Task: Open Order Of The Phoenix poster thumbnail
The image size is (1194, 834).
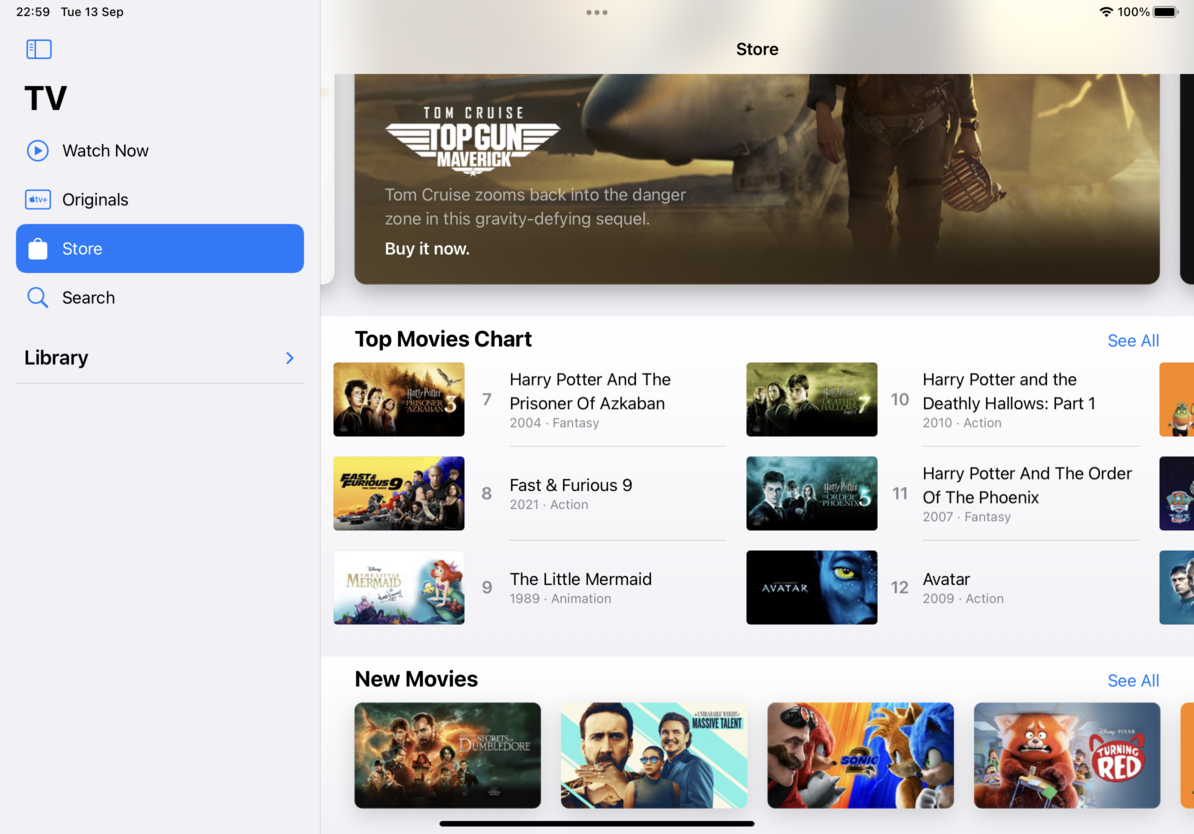Action: point(812,494)
